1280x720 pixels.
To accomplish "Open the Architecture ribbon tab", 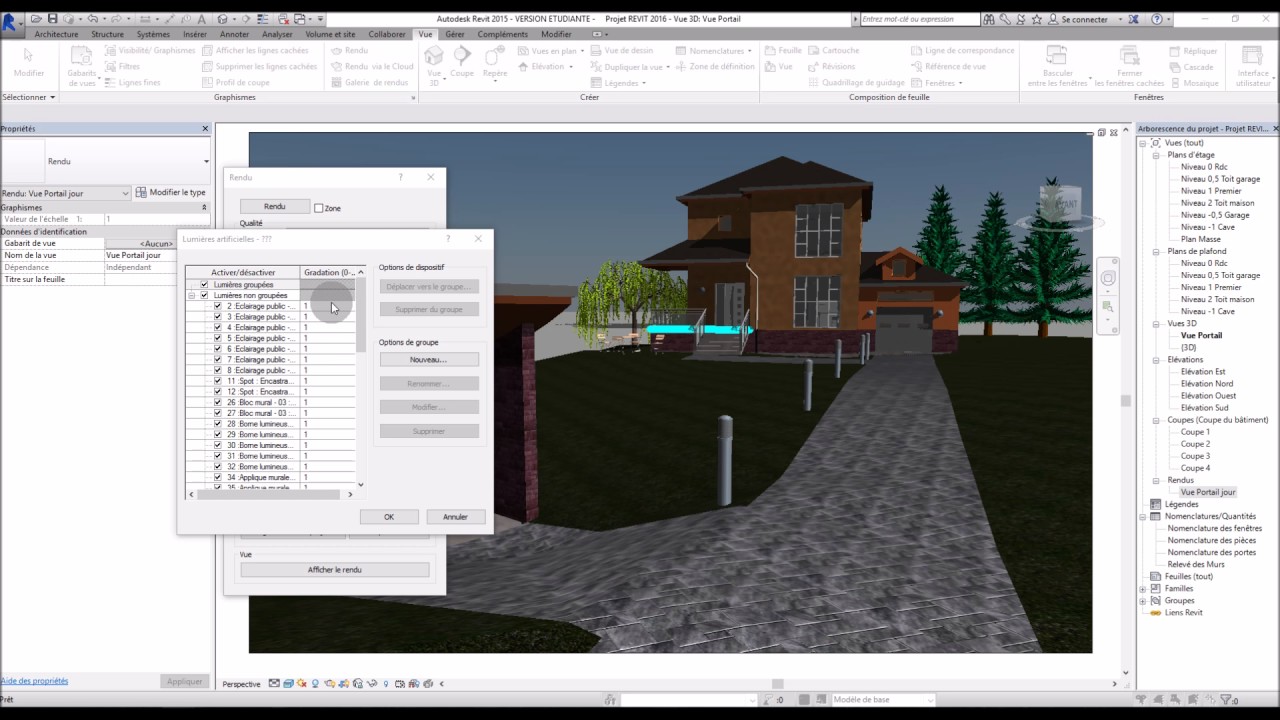I will tap(56, 34).
